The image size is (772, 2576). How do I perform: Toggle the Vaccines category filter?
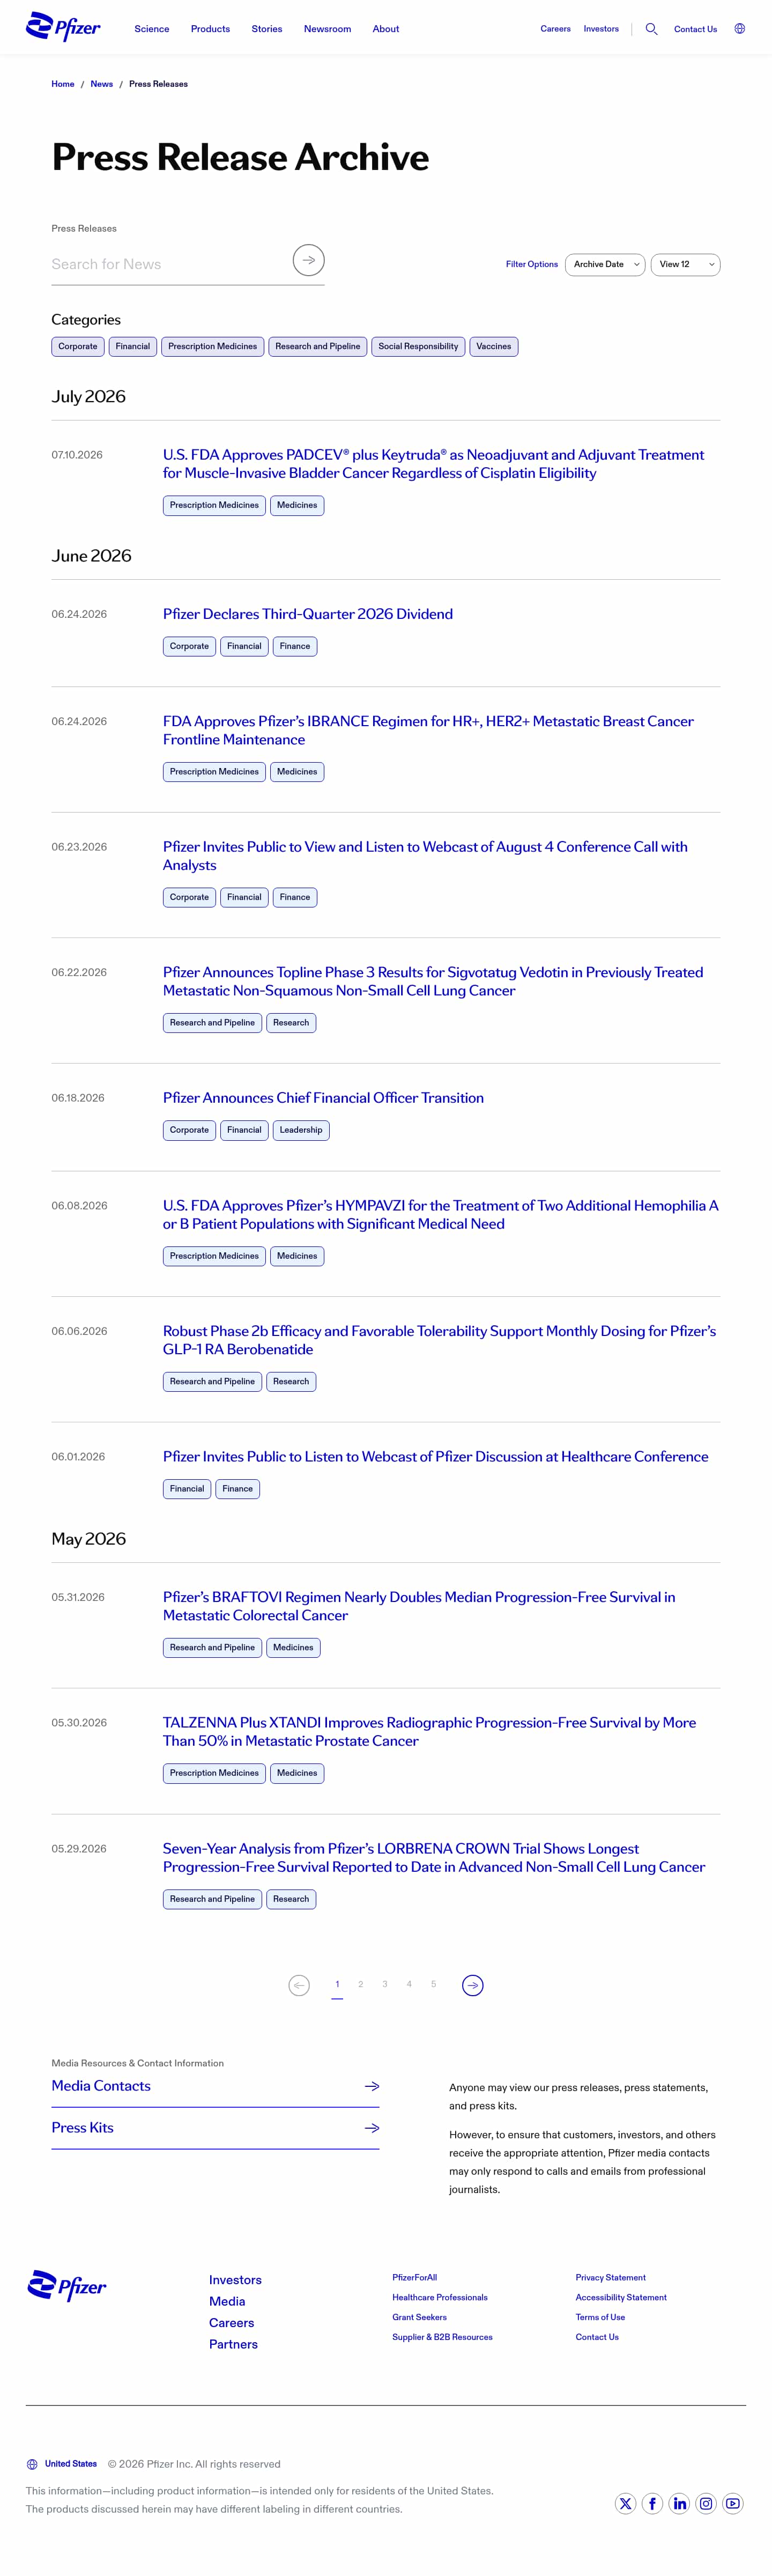coord(494,347)
